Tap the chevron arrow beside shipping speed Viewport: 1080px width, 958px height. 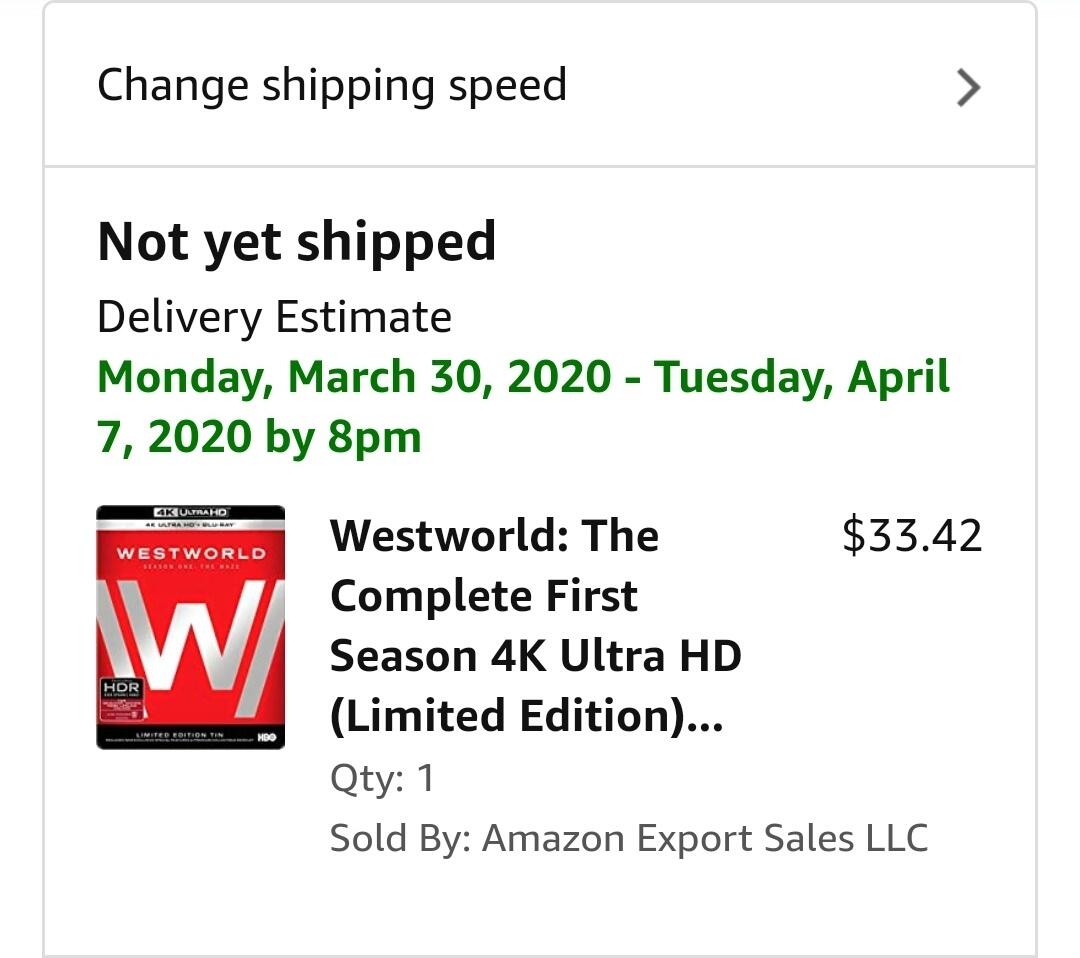967,88
